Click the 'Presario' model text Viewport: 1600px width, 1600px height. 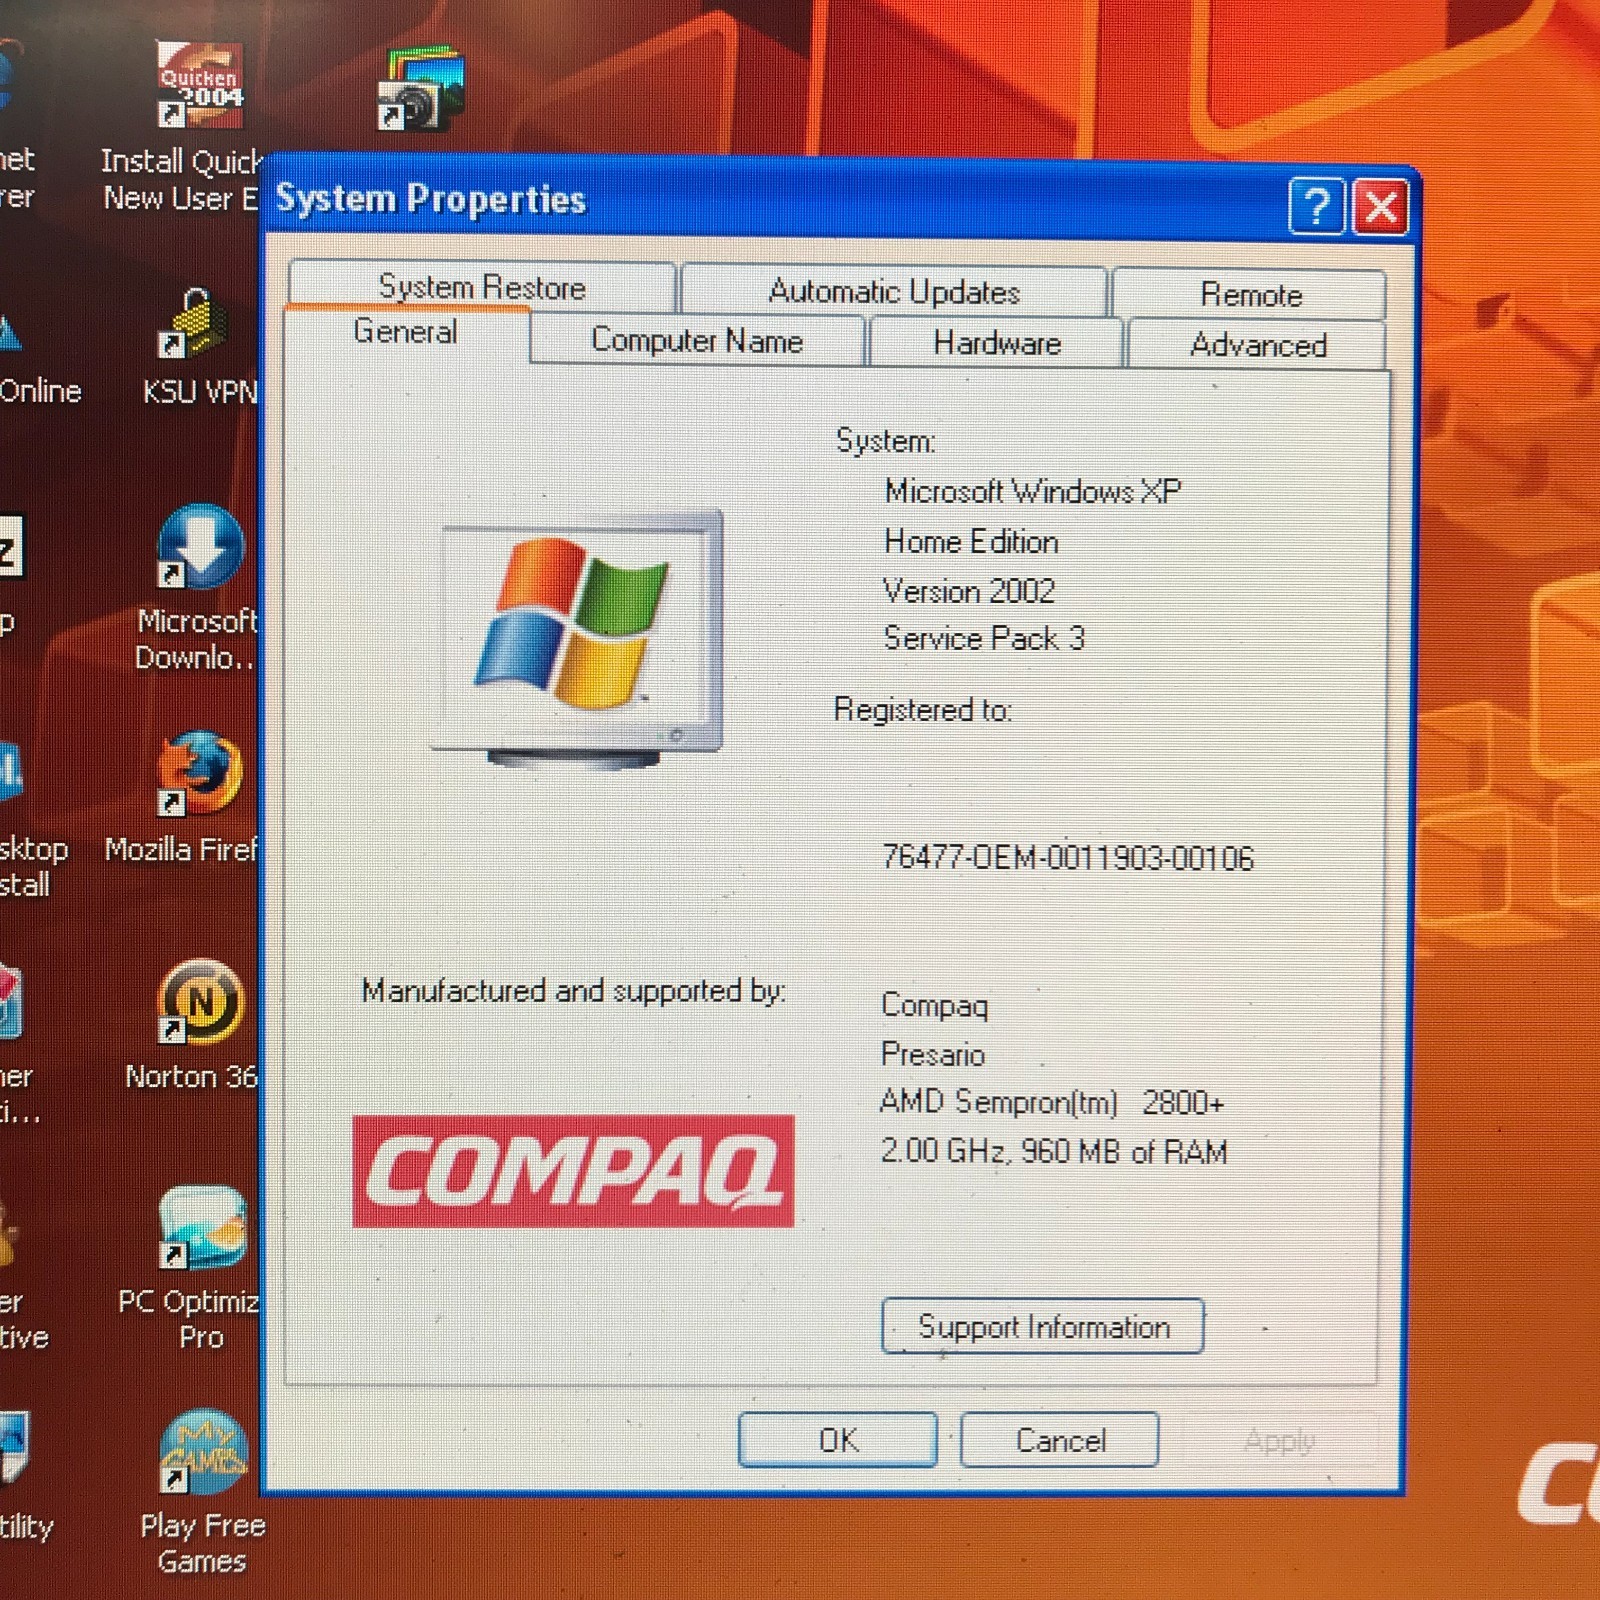point(933,1054)
